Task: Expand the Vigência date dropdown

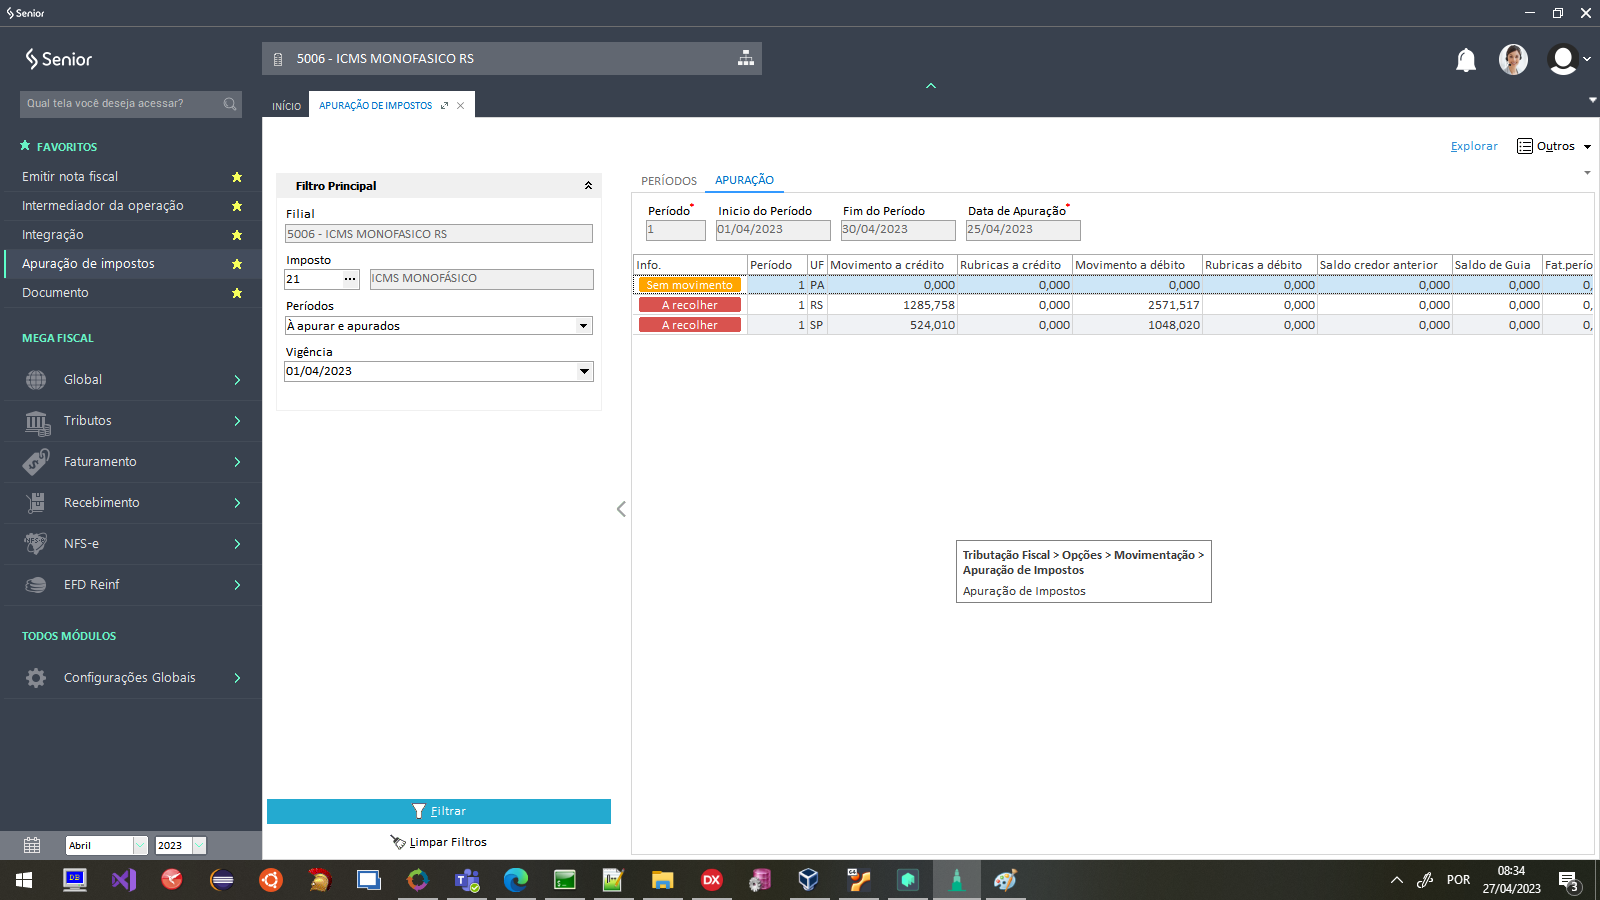Action: tap(584, 371)
